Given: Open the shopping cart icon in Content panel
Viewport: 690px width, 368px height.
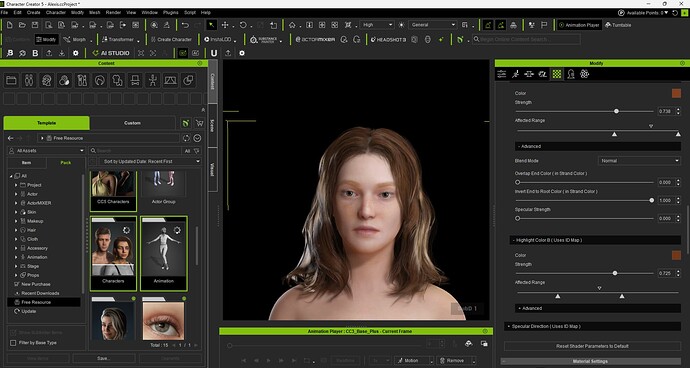Looking at the screenshot, I should [199, 123].
